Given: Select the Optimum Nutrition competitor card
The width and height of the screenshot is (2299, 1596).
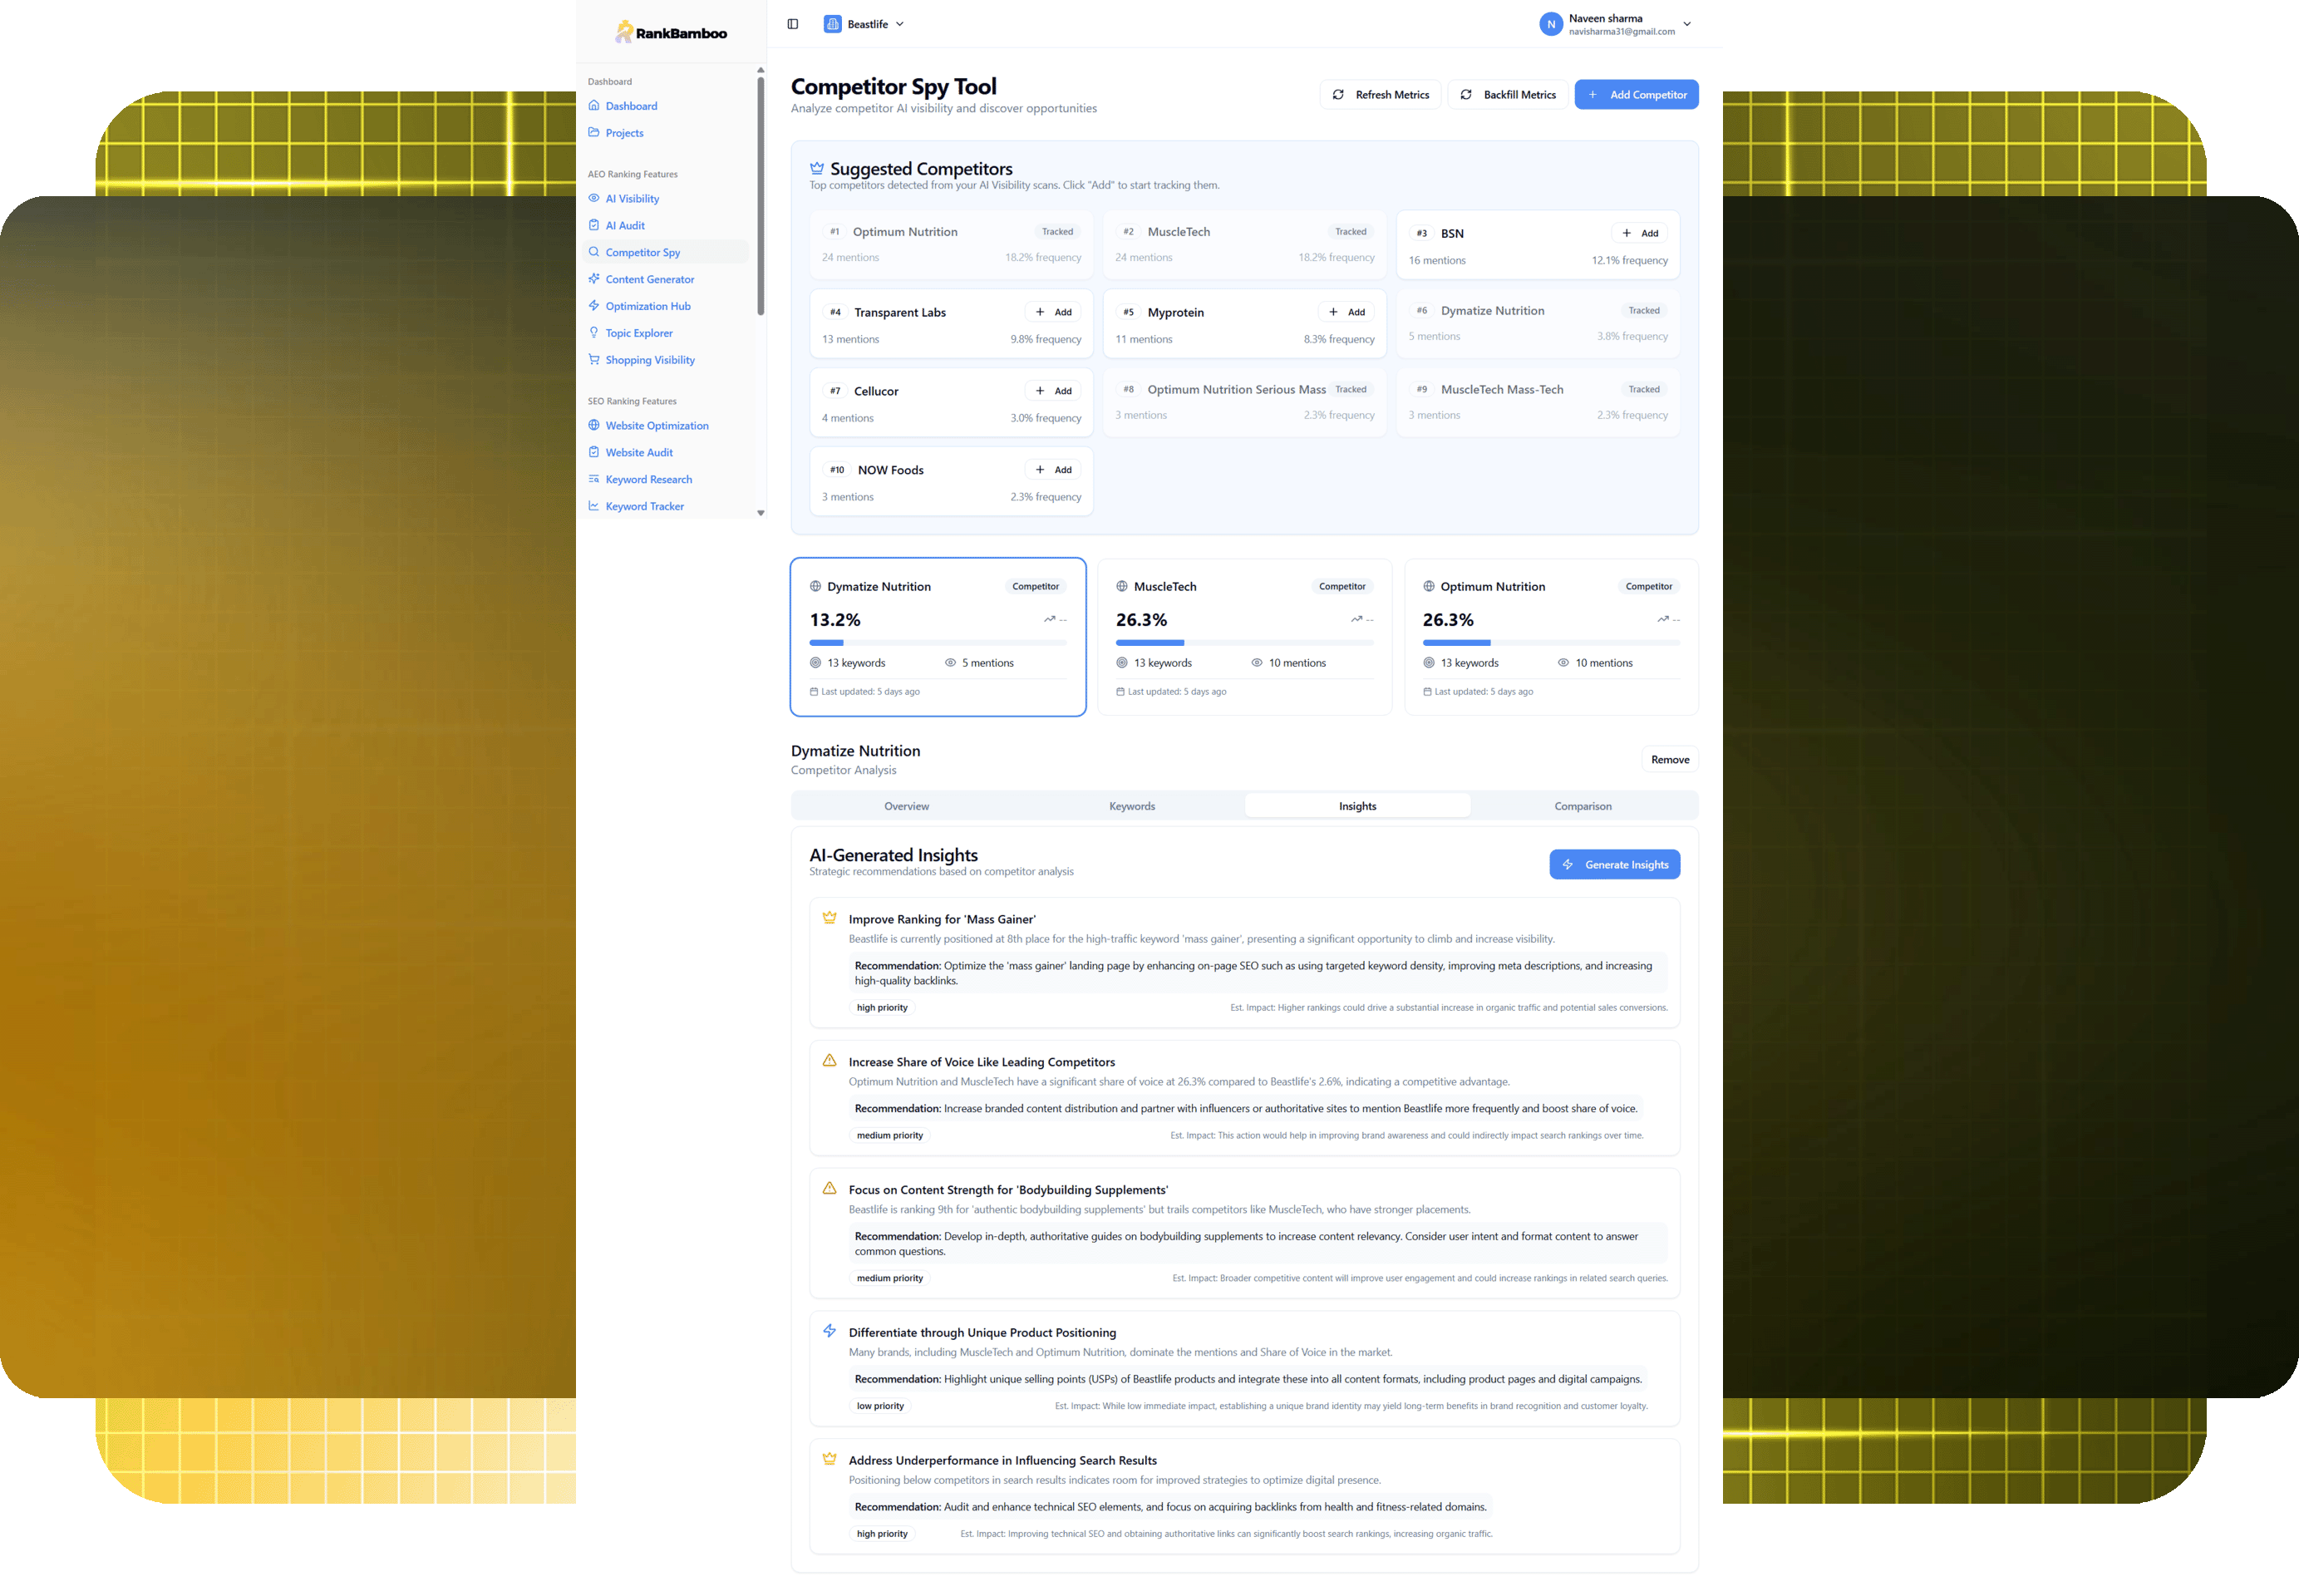Looking at the screenshot, I should coord(1550,637).
